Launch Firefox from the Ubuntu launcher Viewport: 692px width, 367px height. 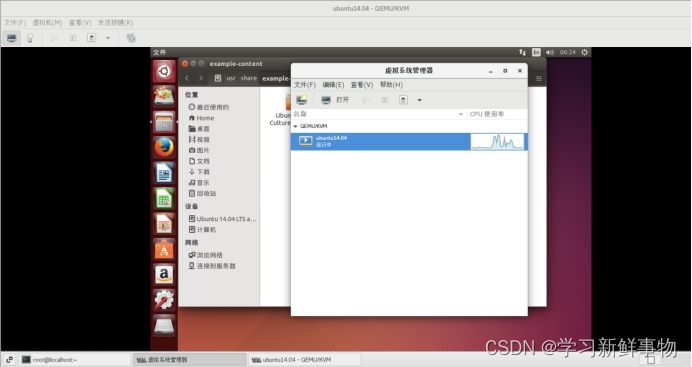click(164, 147)
